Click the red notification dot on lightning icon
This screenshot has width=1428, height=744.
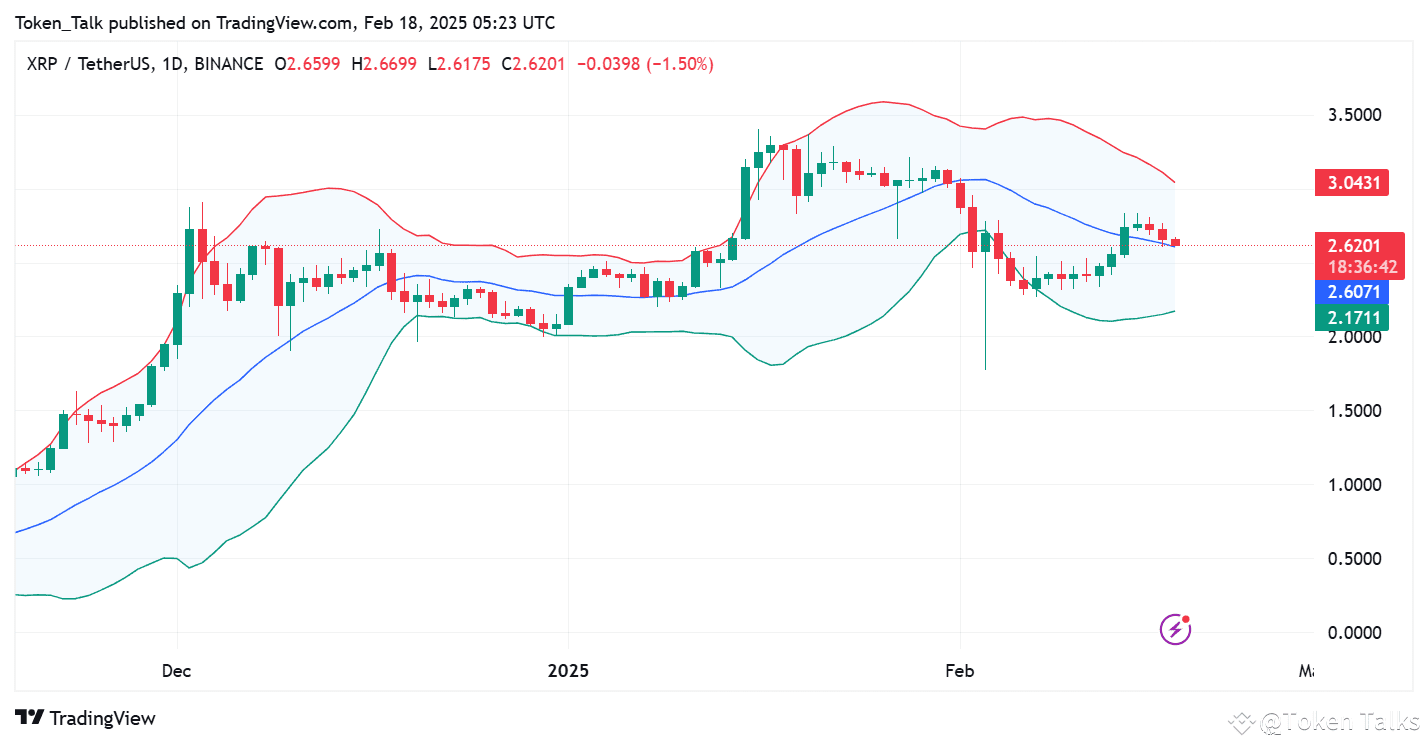coord(1185,618)
